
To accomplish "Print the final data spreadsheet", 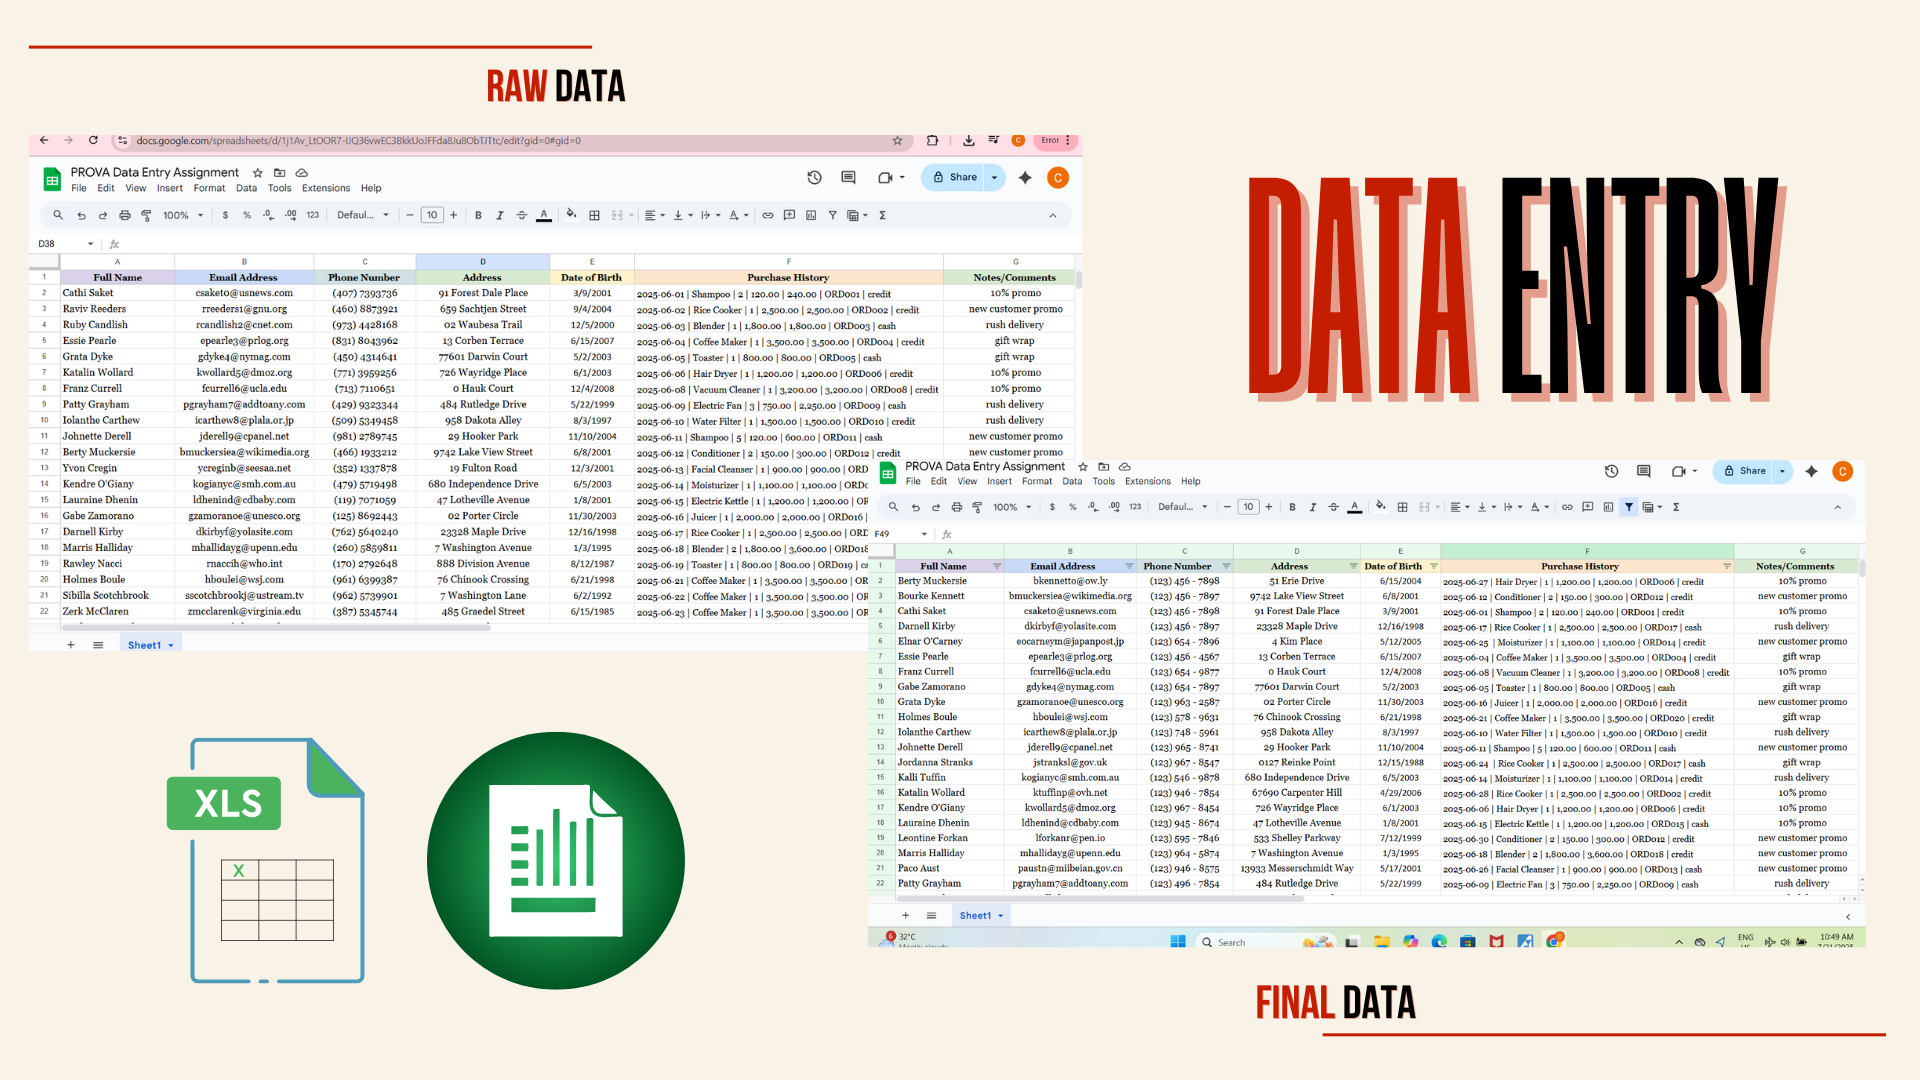I will [x=956, y=507].
